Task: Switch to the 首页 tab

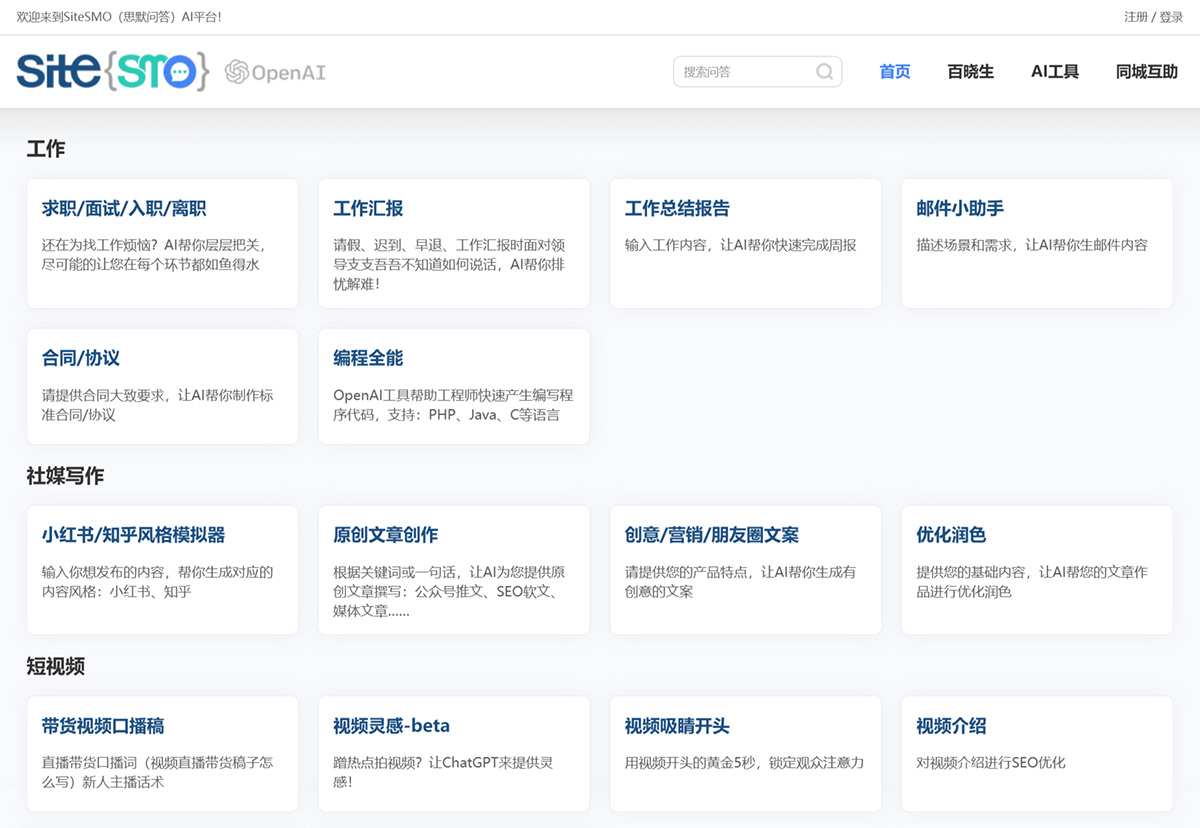Action: point(893,71)
